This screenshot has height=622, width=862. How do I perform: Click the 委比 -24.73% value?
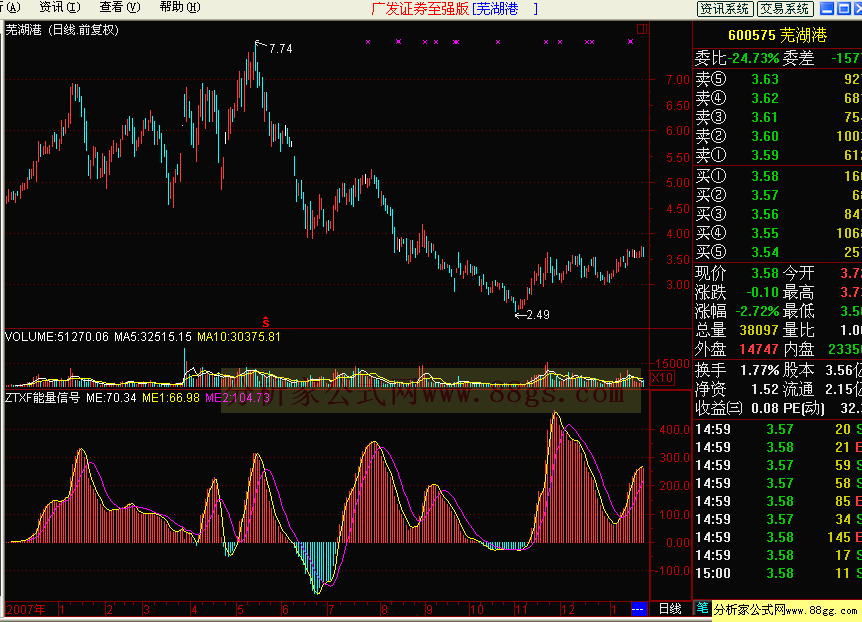point(753,58)
